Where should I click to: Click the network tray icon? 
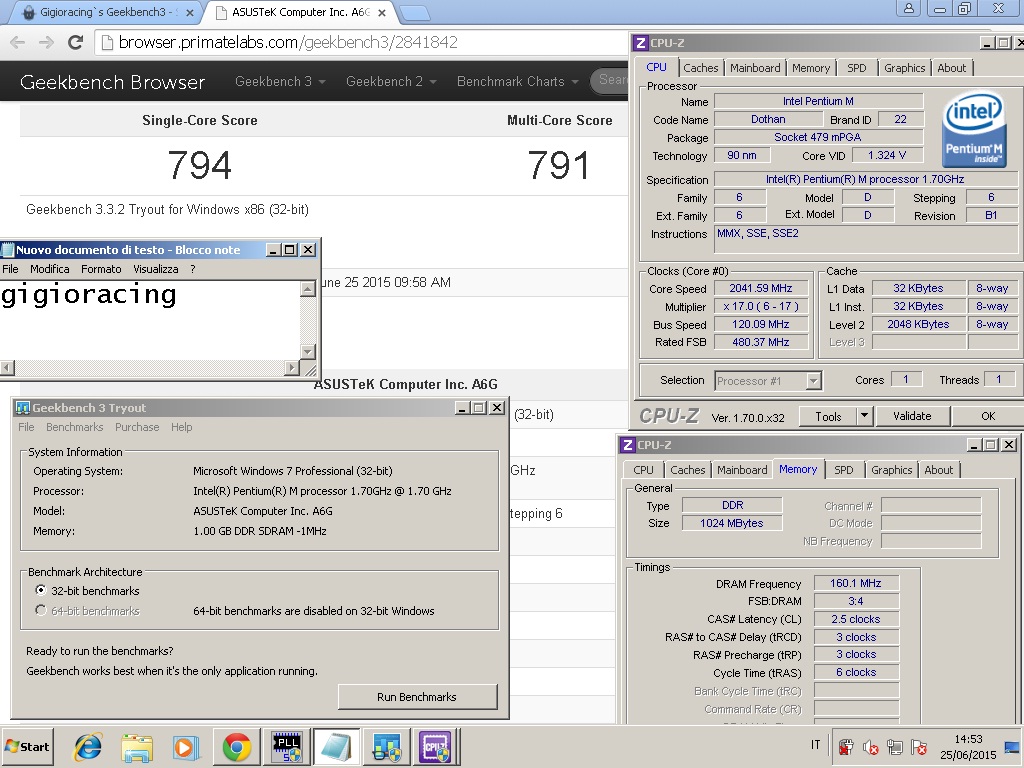(894, 746)
